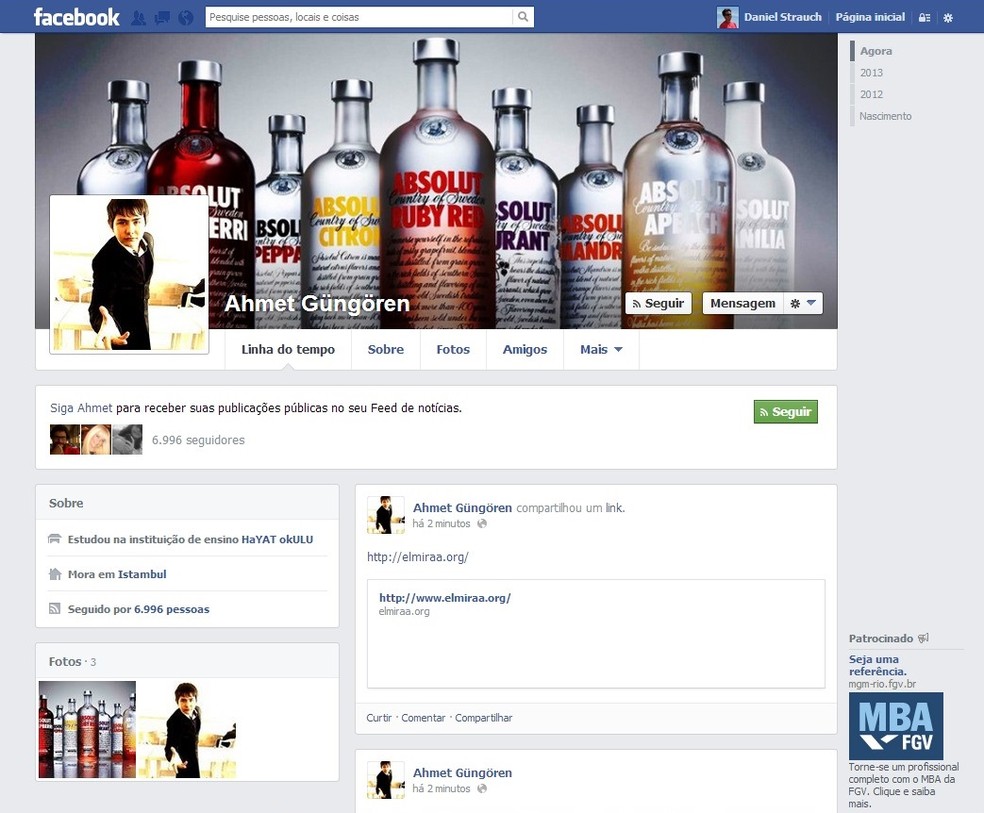This screenshot has height=813, width=984.
Task: Open http://www.elmiraa.org/ preview title
Action: [x=445, y=598]
